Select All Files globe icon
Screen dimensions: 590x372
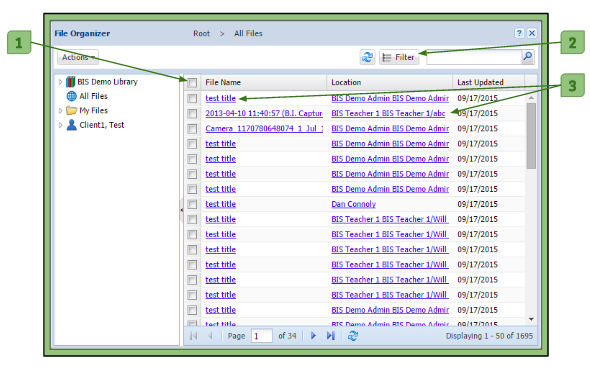click(71, 96)
